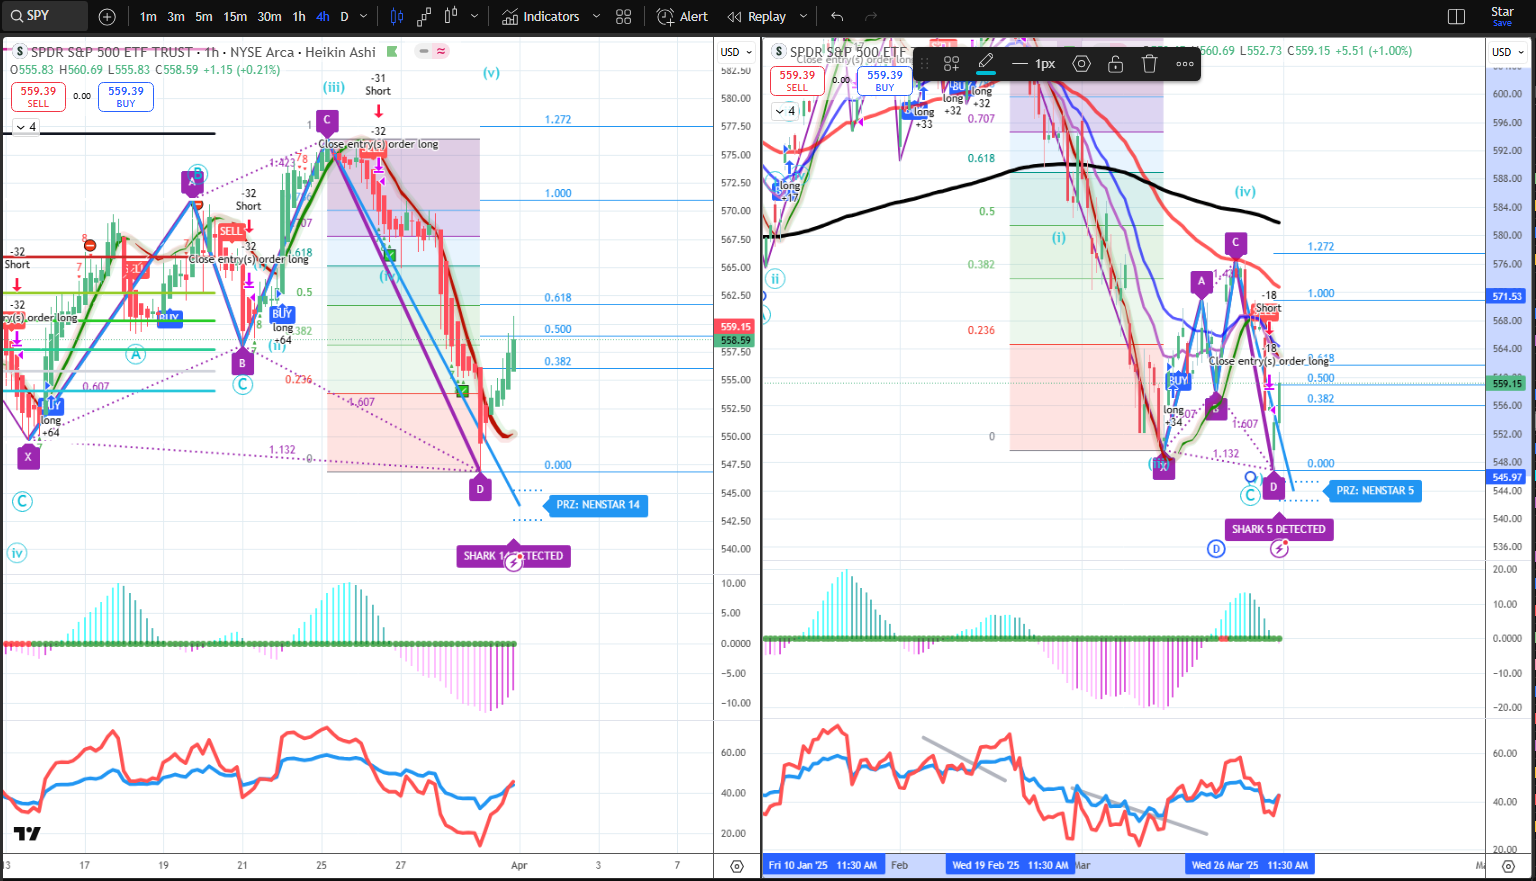The image size is (1536, 881).
Task: Click the TradingView logo on left chart
Action: click(x=27, y=834)
